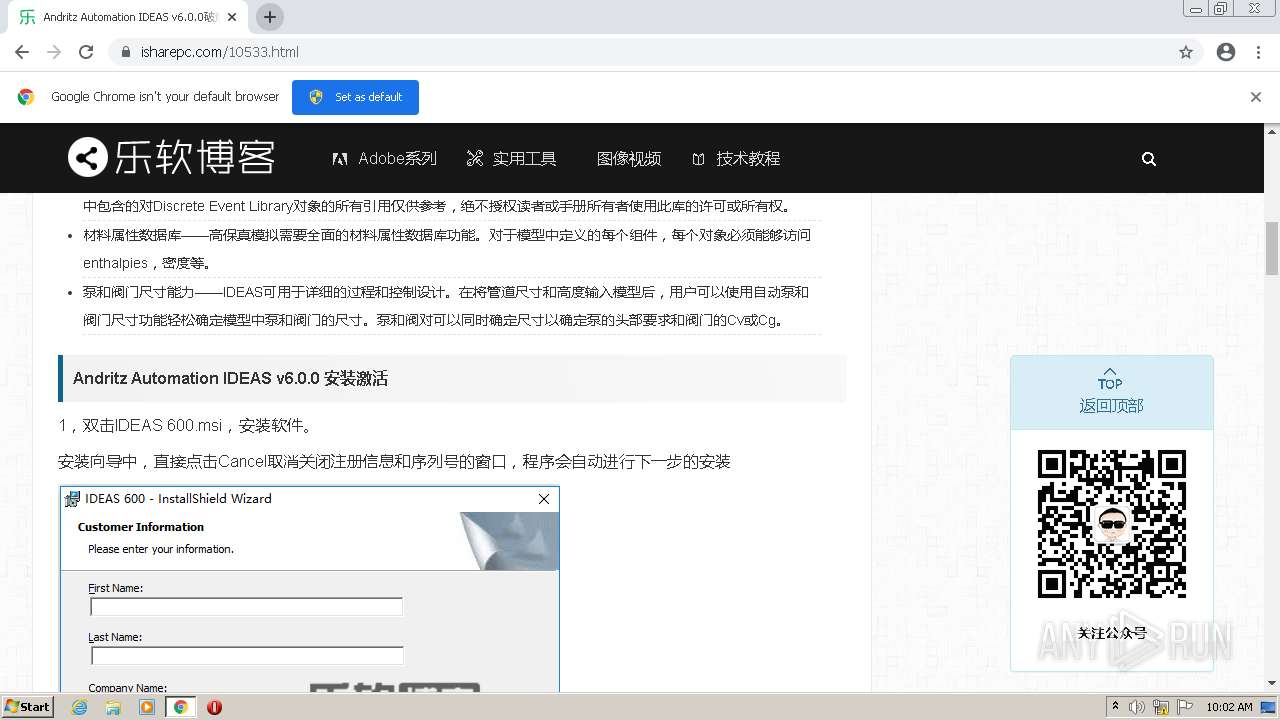This screenshot has width=1280, height=720.
Task: Click the InstallShield Wizard screenshot image
Action: [309, 589]
